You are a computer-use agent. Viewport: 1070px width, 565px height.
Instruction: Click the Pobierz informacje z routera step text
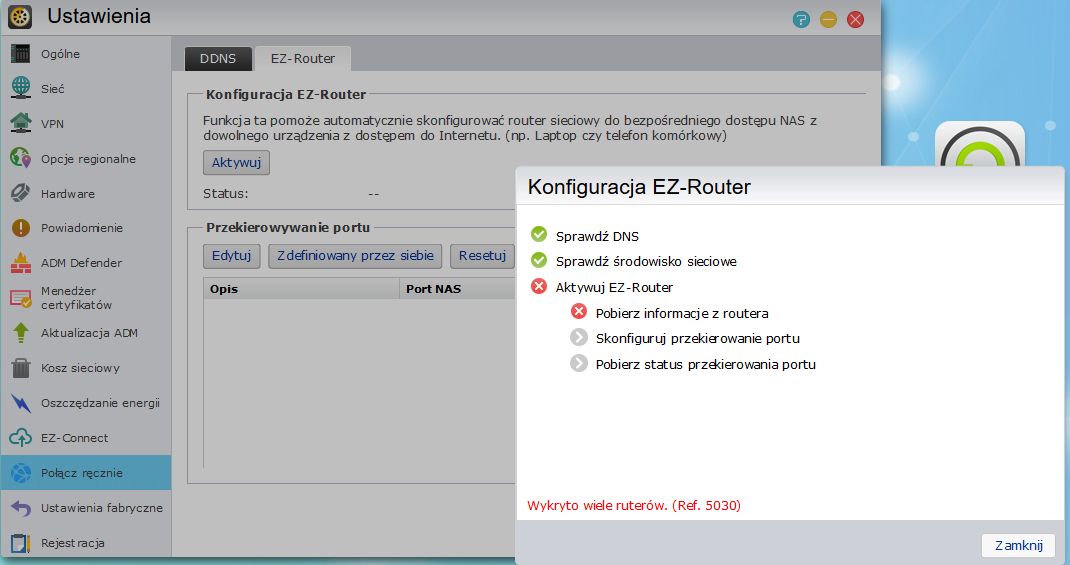click(x=682, y=313)
